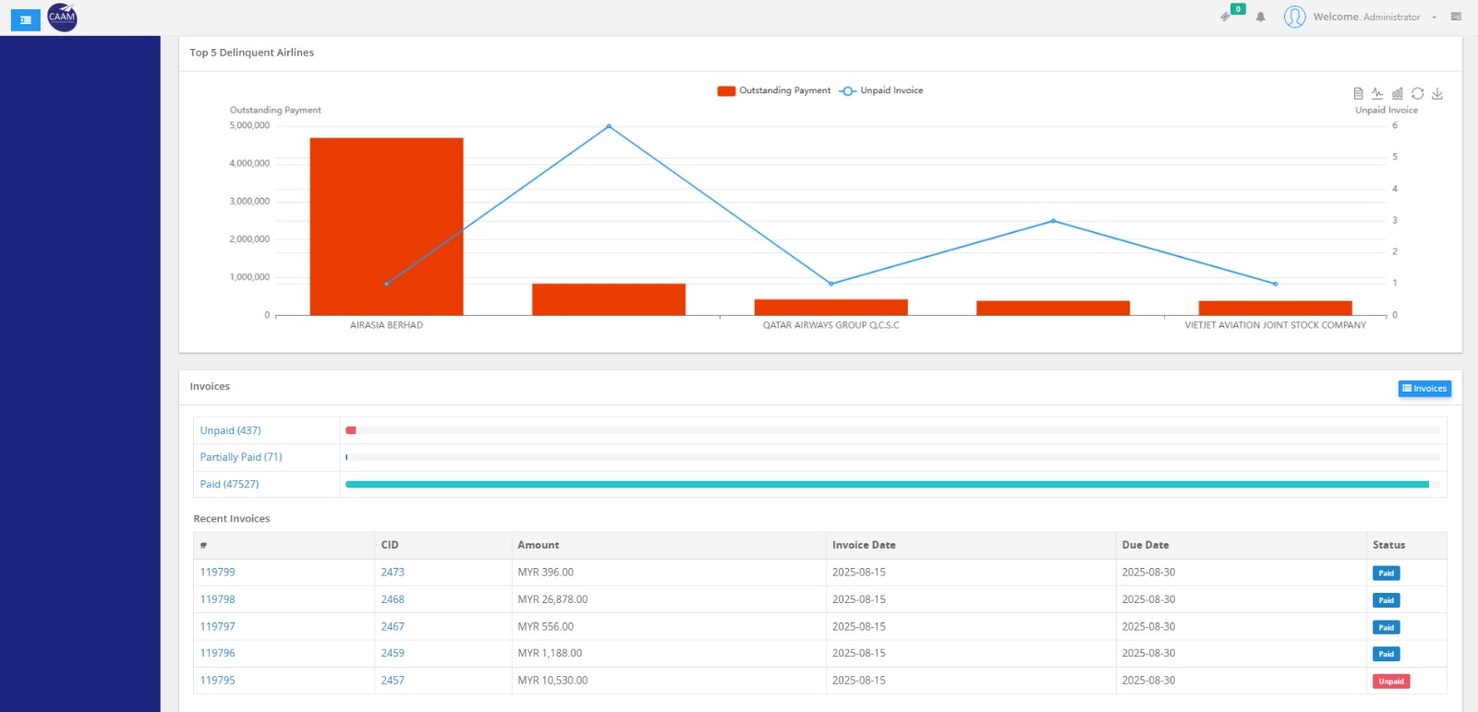Click the chart data view icon
The height and width of the screenshot is (712, 1478).
coord(1358,94)
